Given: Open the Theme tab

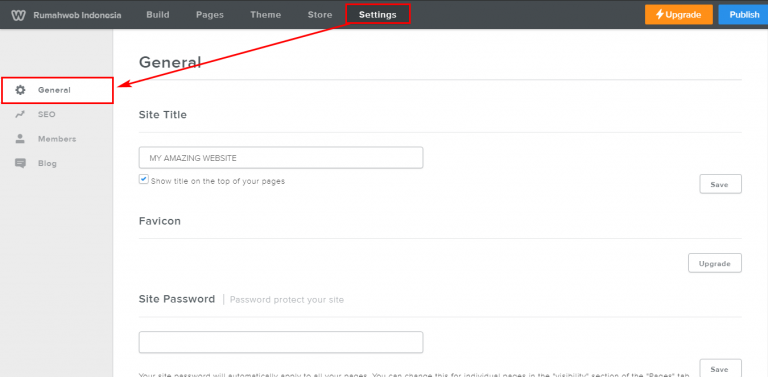Looking at the screenshot, I should [265, 15].
